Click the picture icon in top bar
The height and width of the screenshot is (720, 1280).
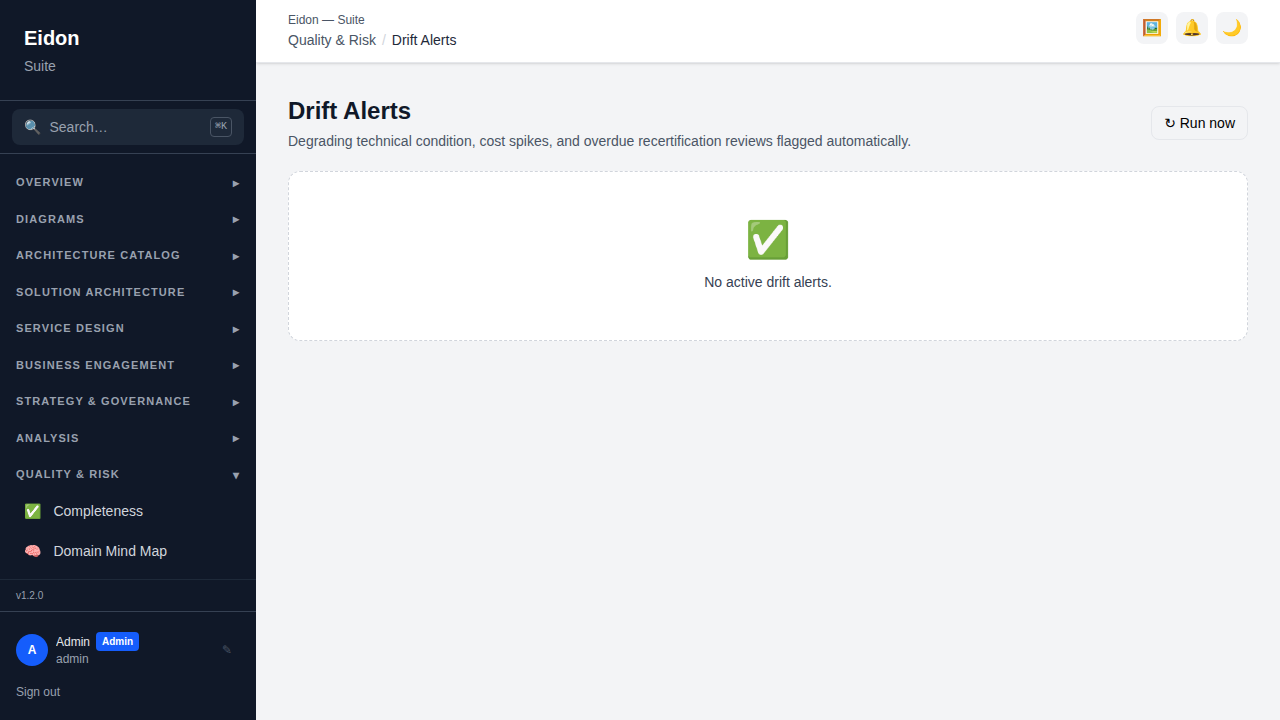tap(1152, 28)
